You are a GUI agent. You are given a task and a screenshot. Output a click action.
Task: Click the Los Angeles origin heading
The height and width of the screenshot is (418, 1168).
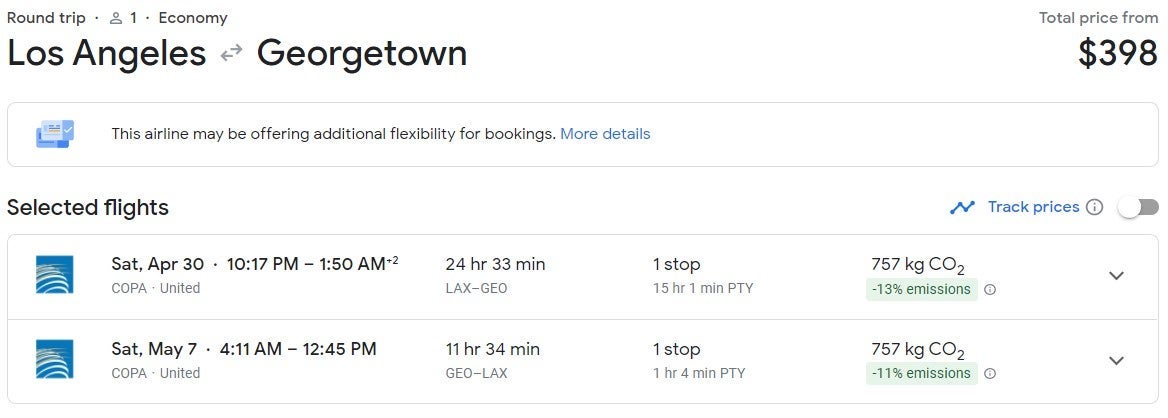(x=107, y=54)
